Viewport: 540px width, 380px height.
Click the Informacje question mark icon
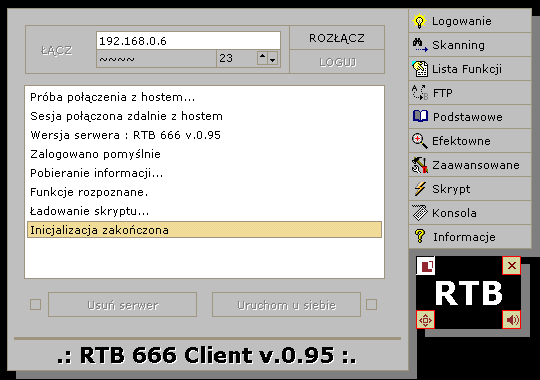(x=420, y=237)
